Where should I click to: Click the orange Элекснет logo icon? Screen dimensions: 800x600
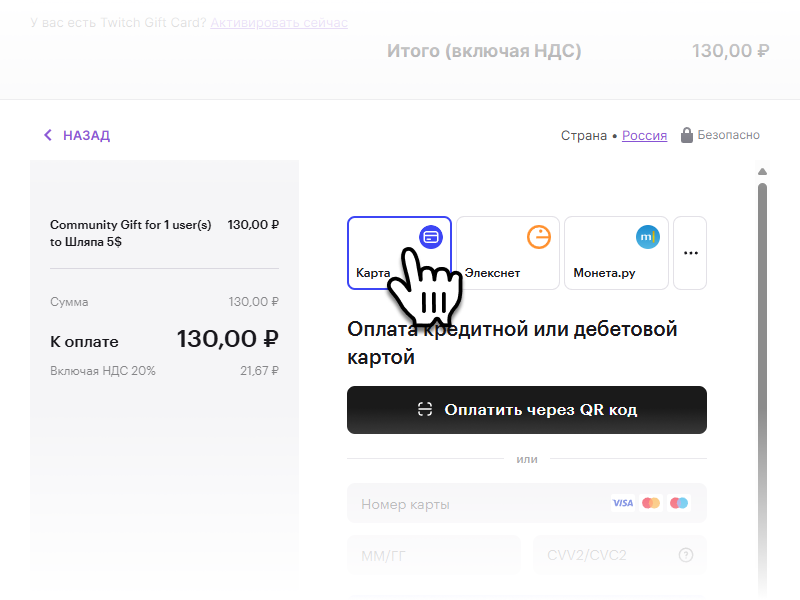pos(538,237)
